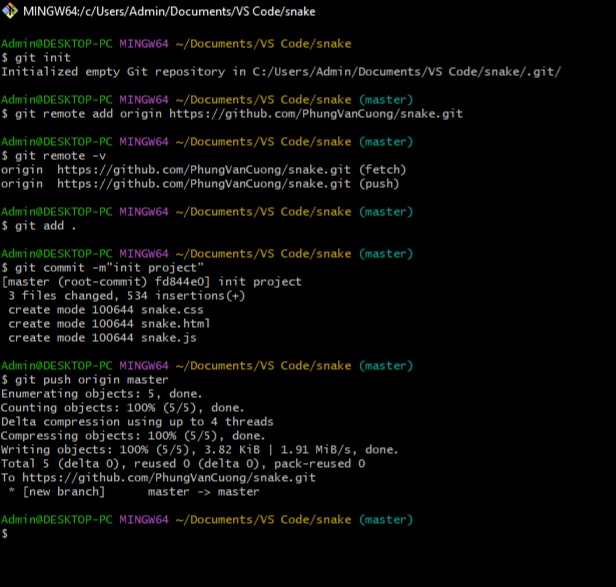Click the '$ git push origin master' command

[84, 380]
